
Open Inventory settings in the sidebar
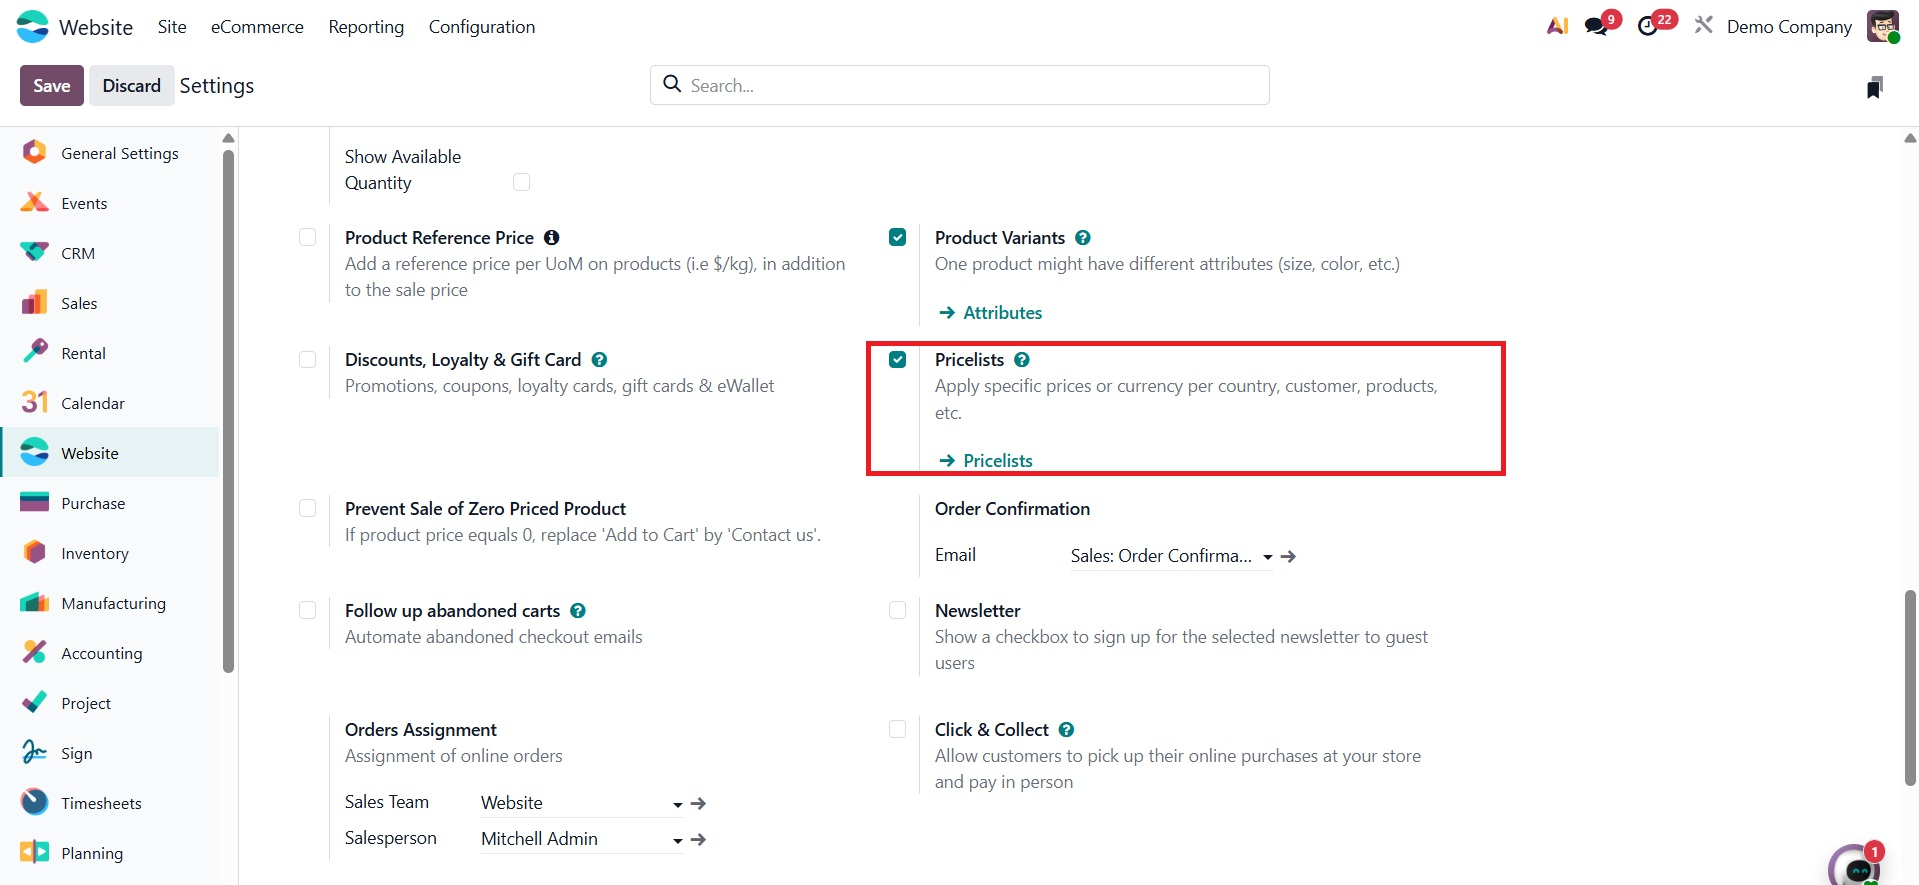tap(95, 554)
